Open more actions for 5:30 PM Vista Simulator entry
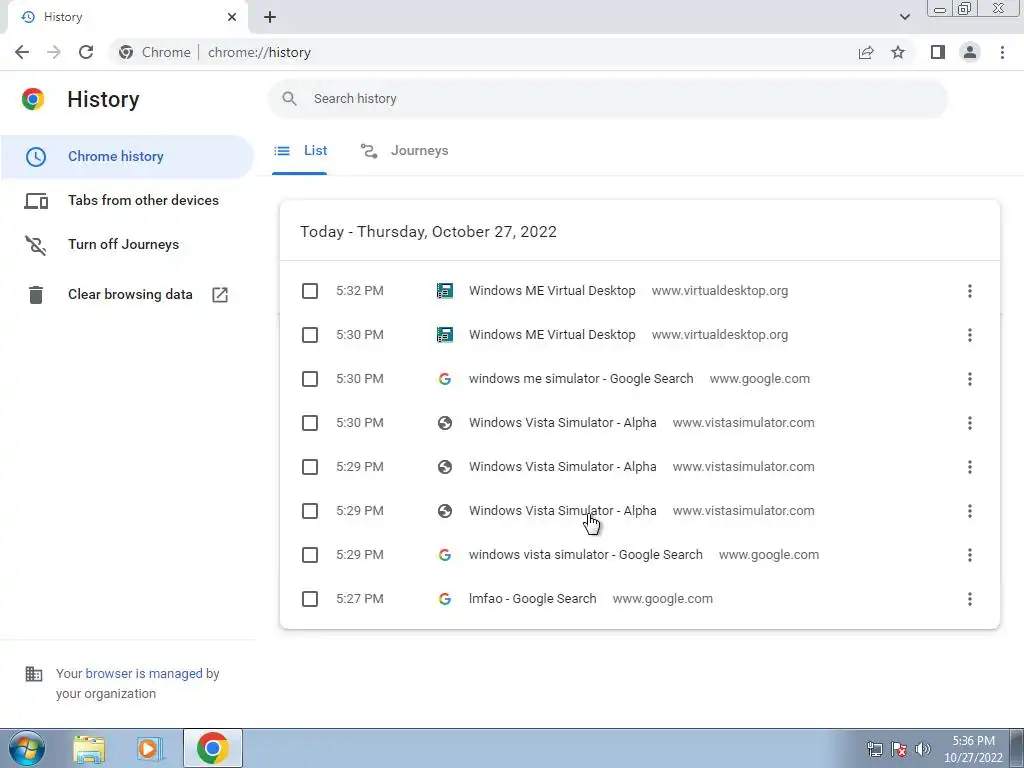Viewport: 1024px width, 768px height. 970,423
